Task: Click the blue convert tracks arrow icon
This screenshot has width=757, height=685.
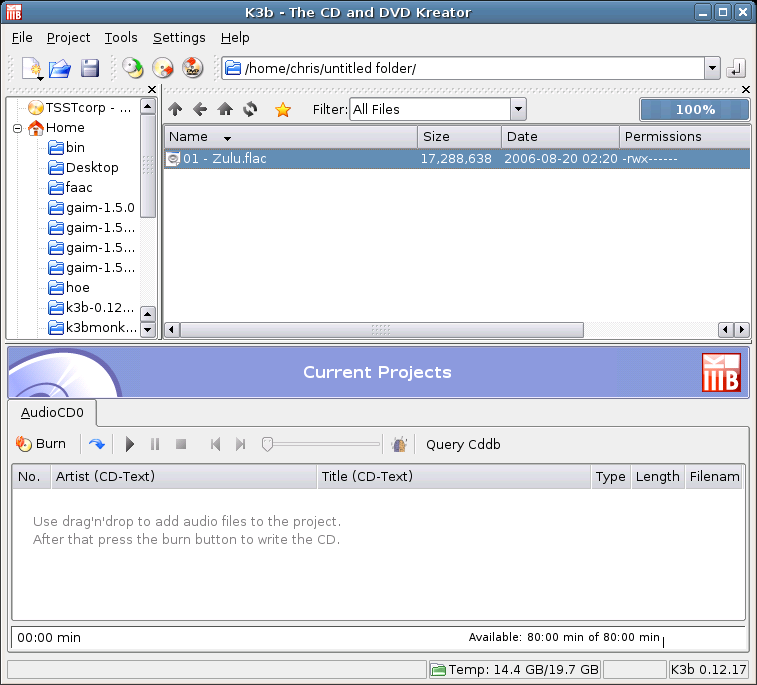Action: pyautogui.click(x=97, y=444)
